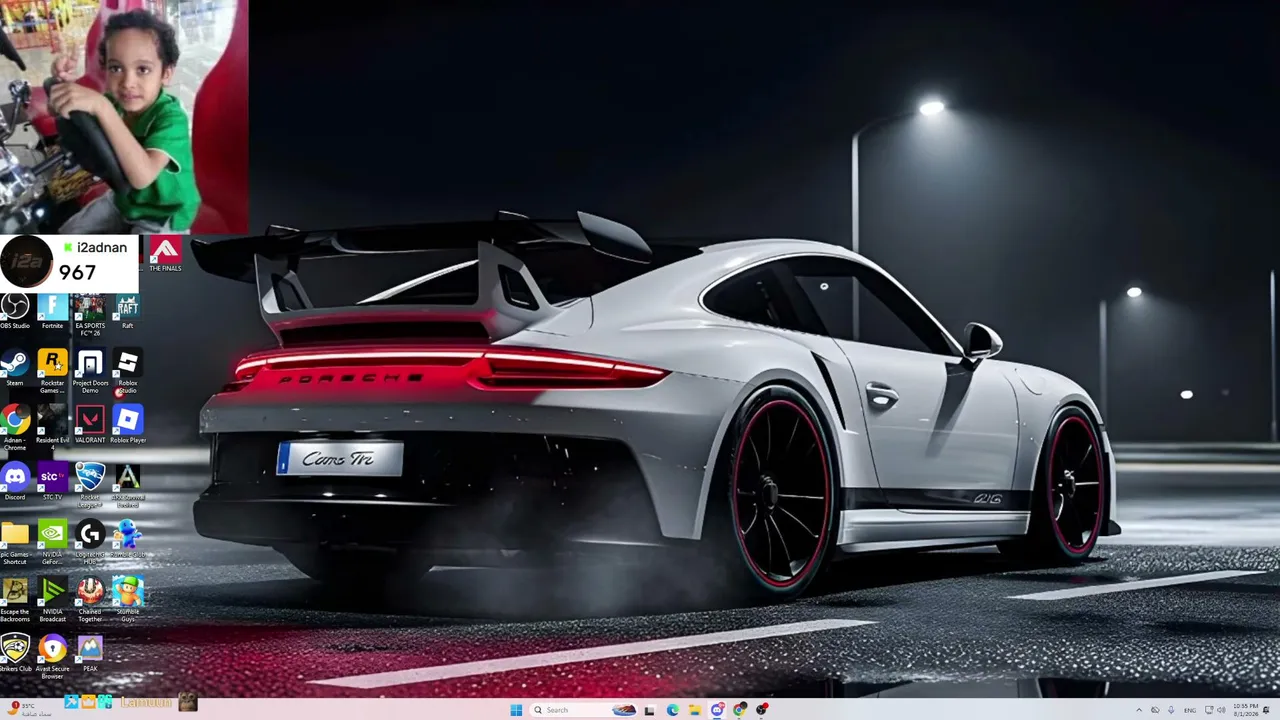Open THE FINALS desktop shortcut
1280x720 pixels.
[x=165, y=254]
